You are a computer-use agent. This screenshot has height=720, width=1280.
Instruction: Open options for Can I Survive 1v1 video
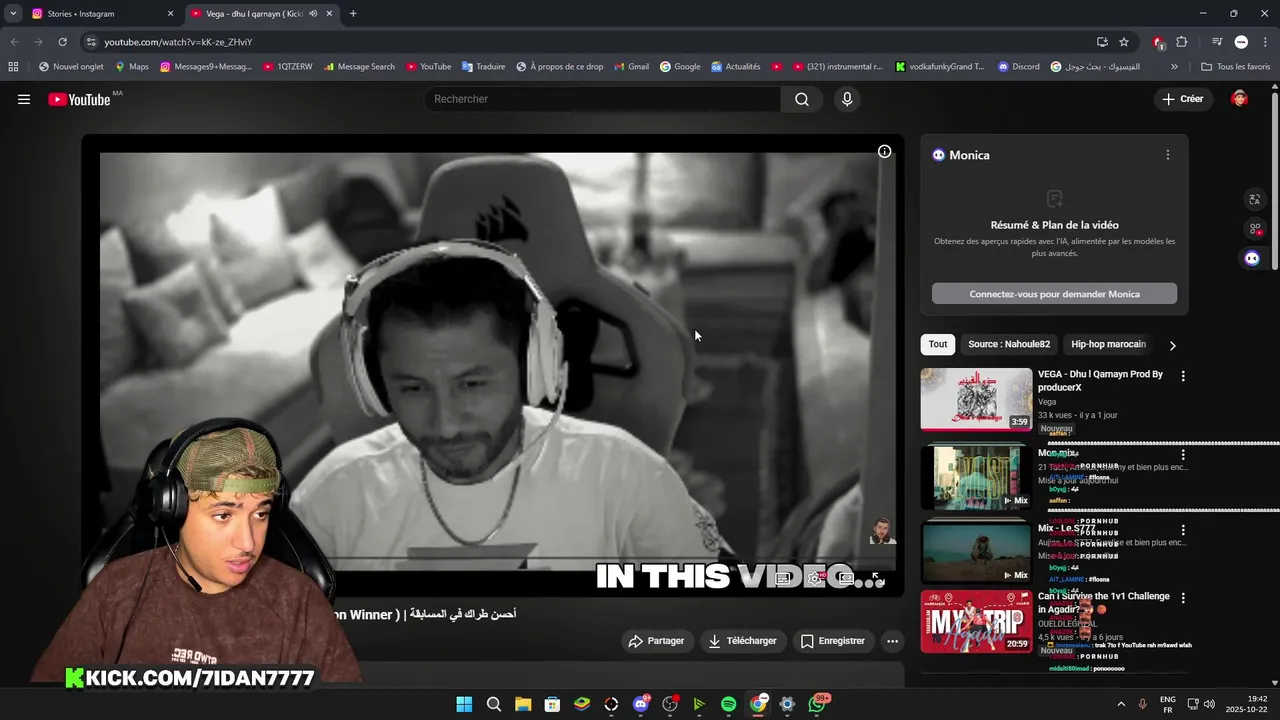click(1183, 598)
